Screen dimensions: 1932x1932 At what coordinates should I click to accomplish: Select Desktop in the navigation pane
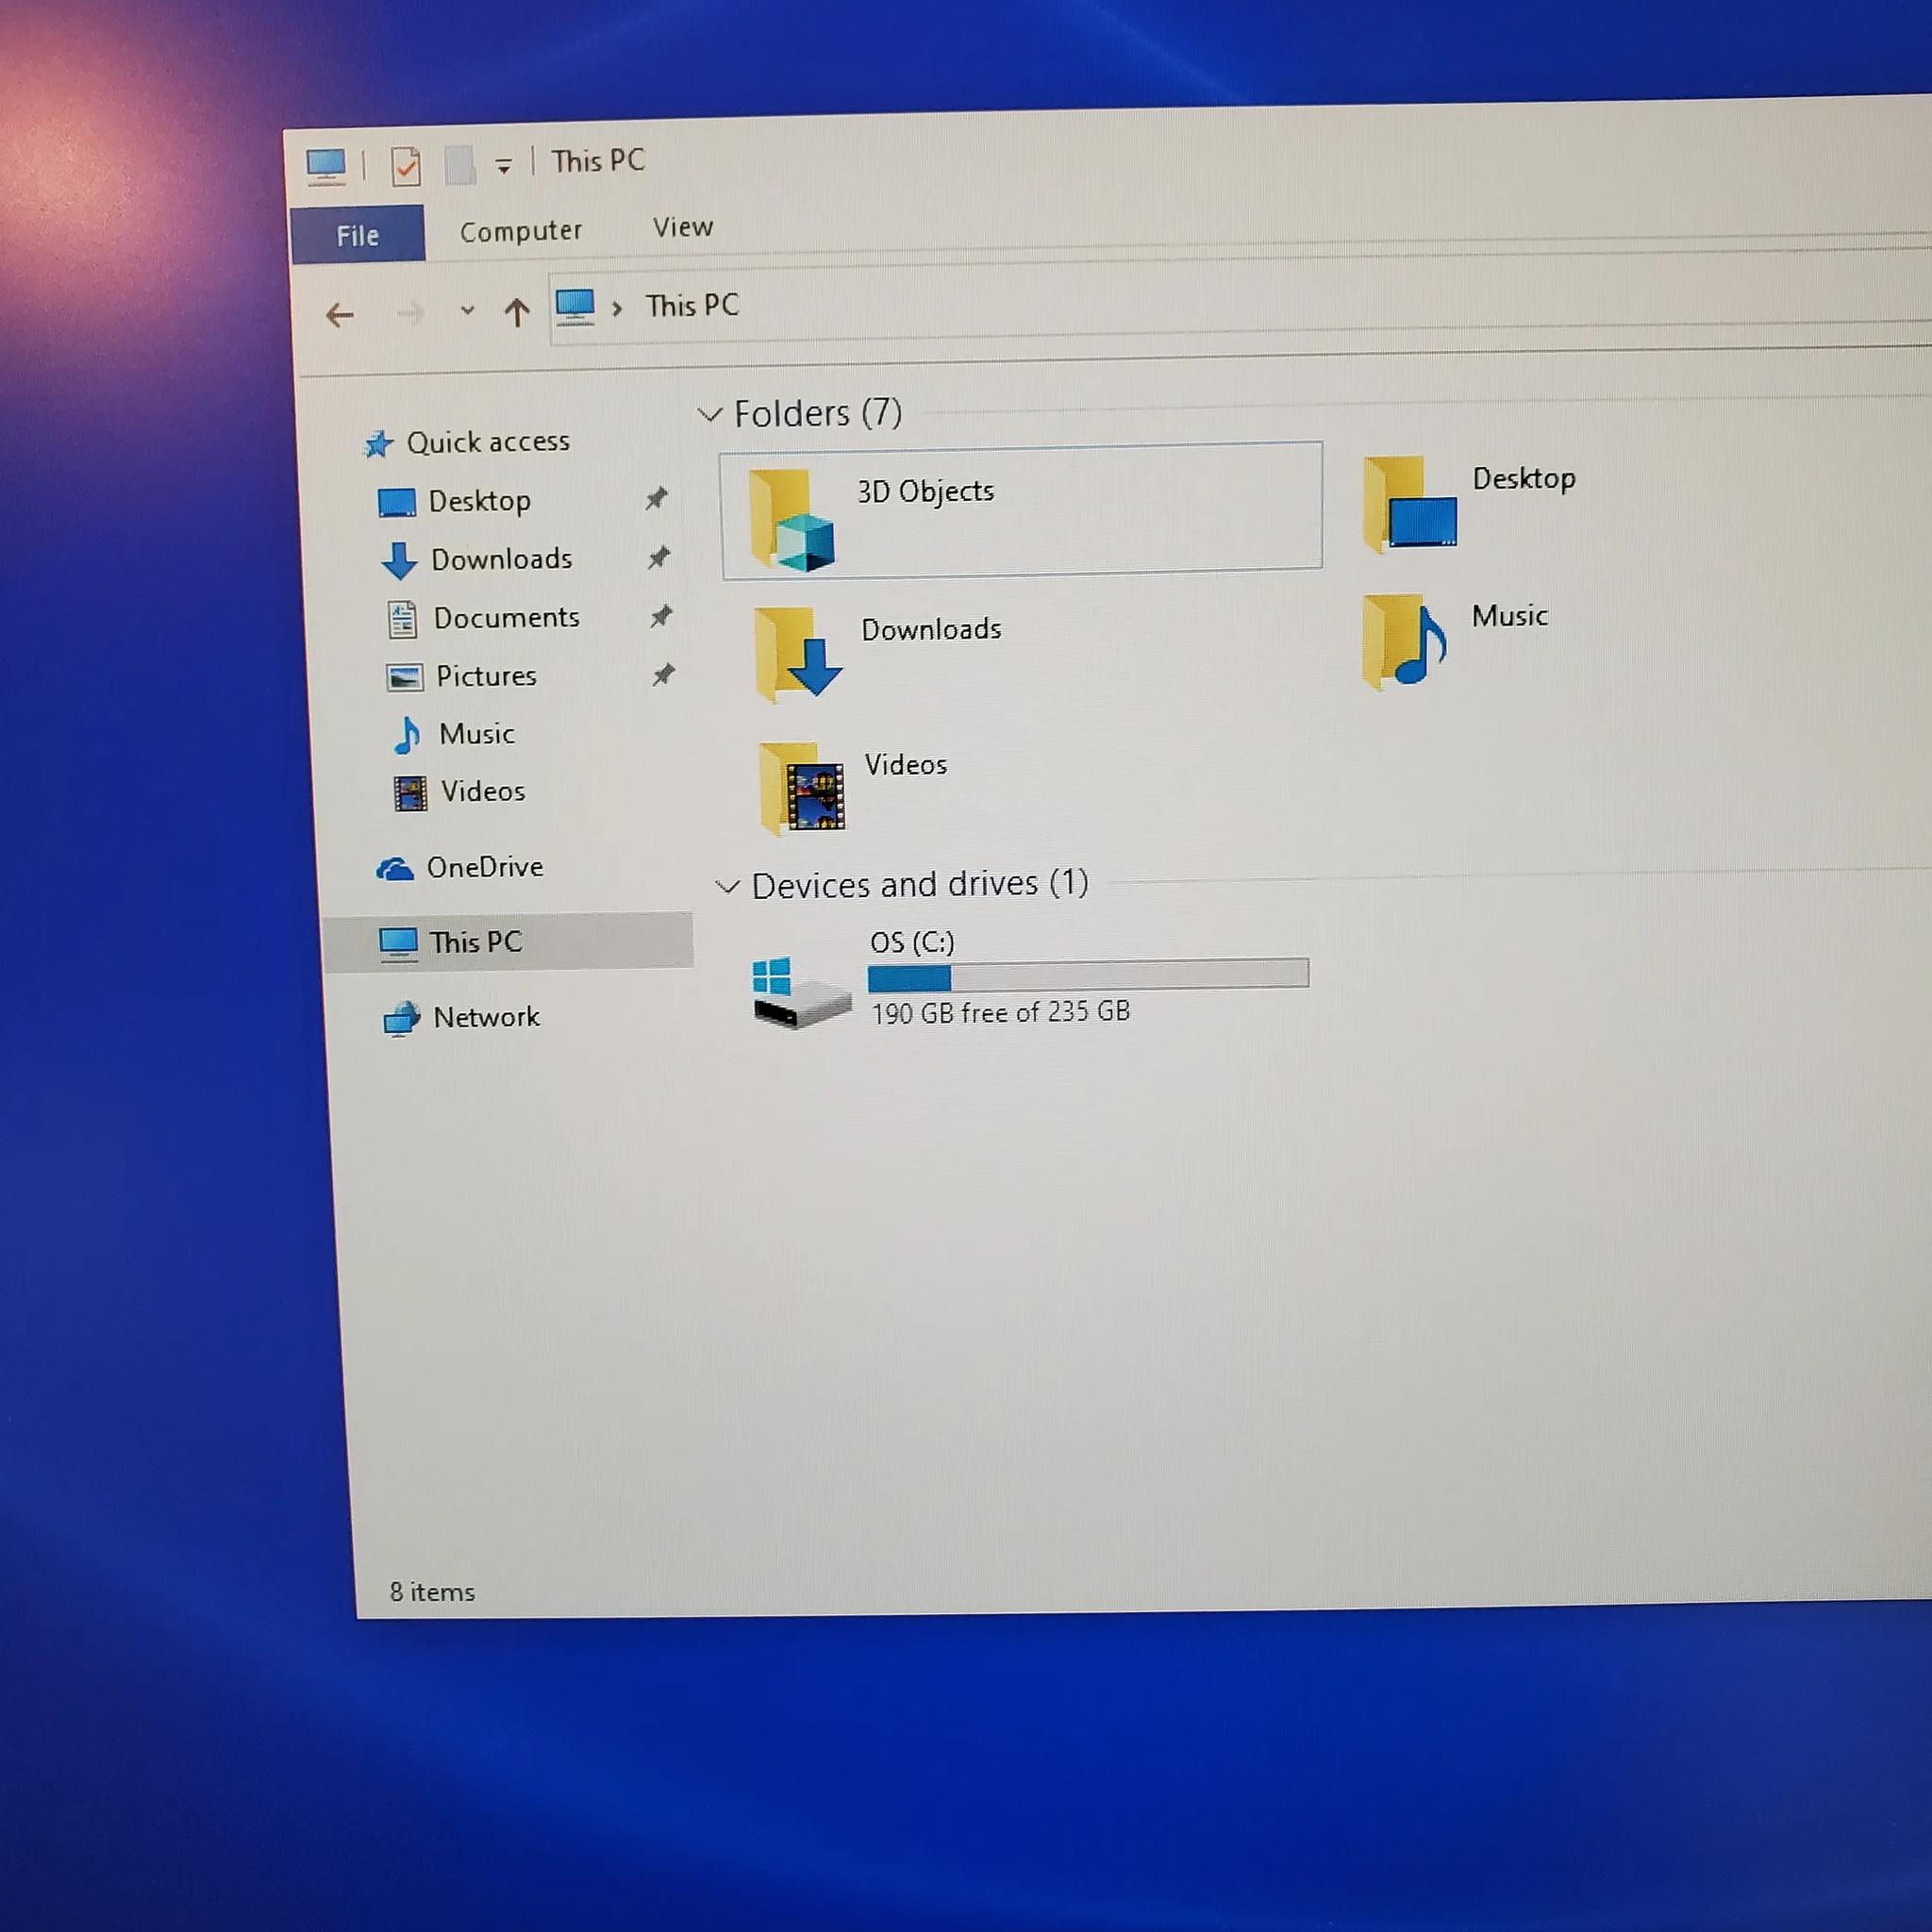479,501
